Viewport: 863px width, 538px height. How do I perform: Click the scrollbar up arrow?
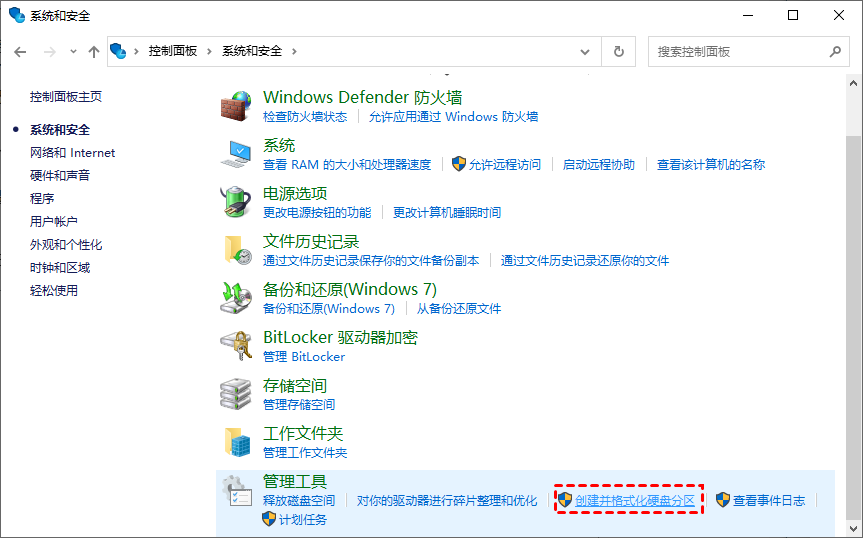(x=853, y=84)
